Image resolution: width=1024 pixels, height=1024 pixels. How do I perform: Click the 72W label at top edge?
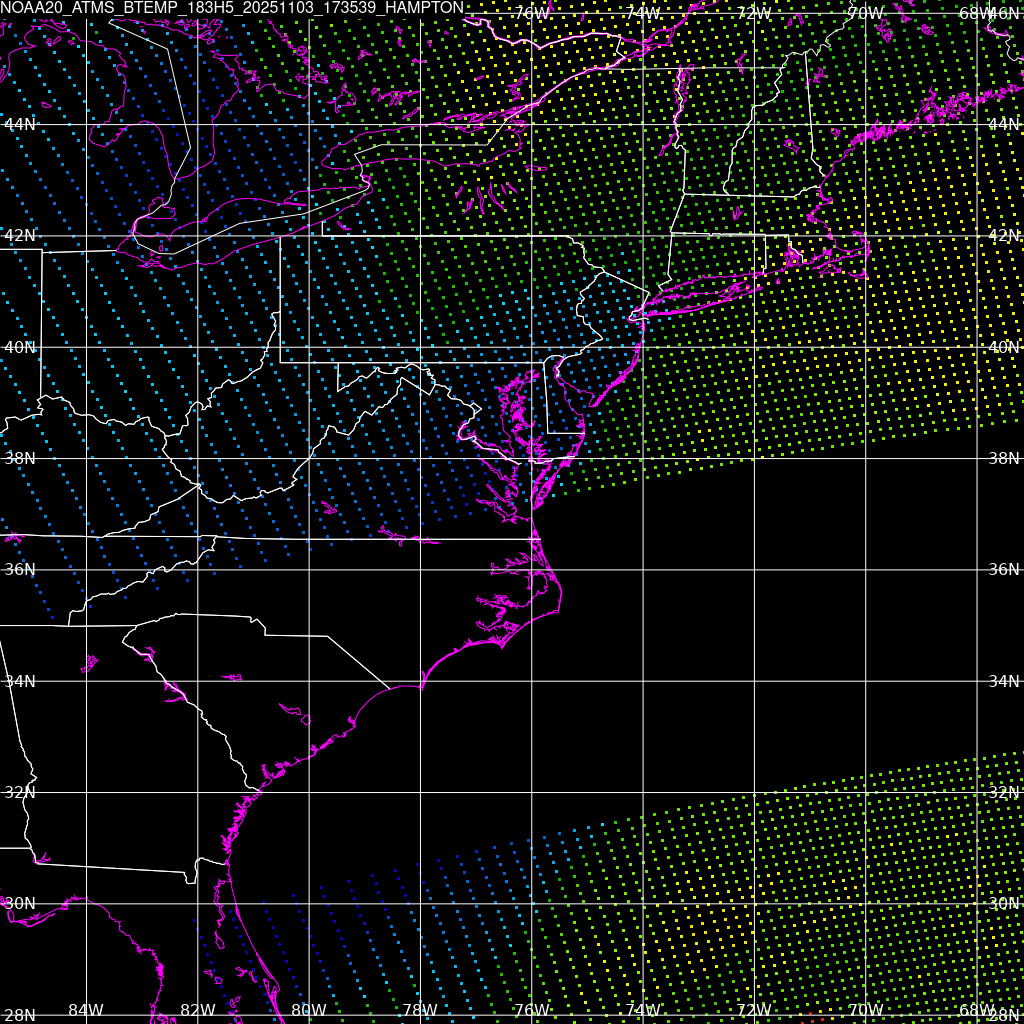753,13
